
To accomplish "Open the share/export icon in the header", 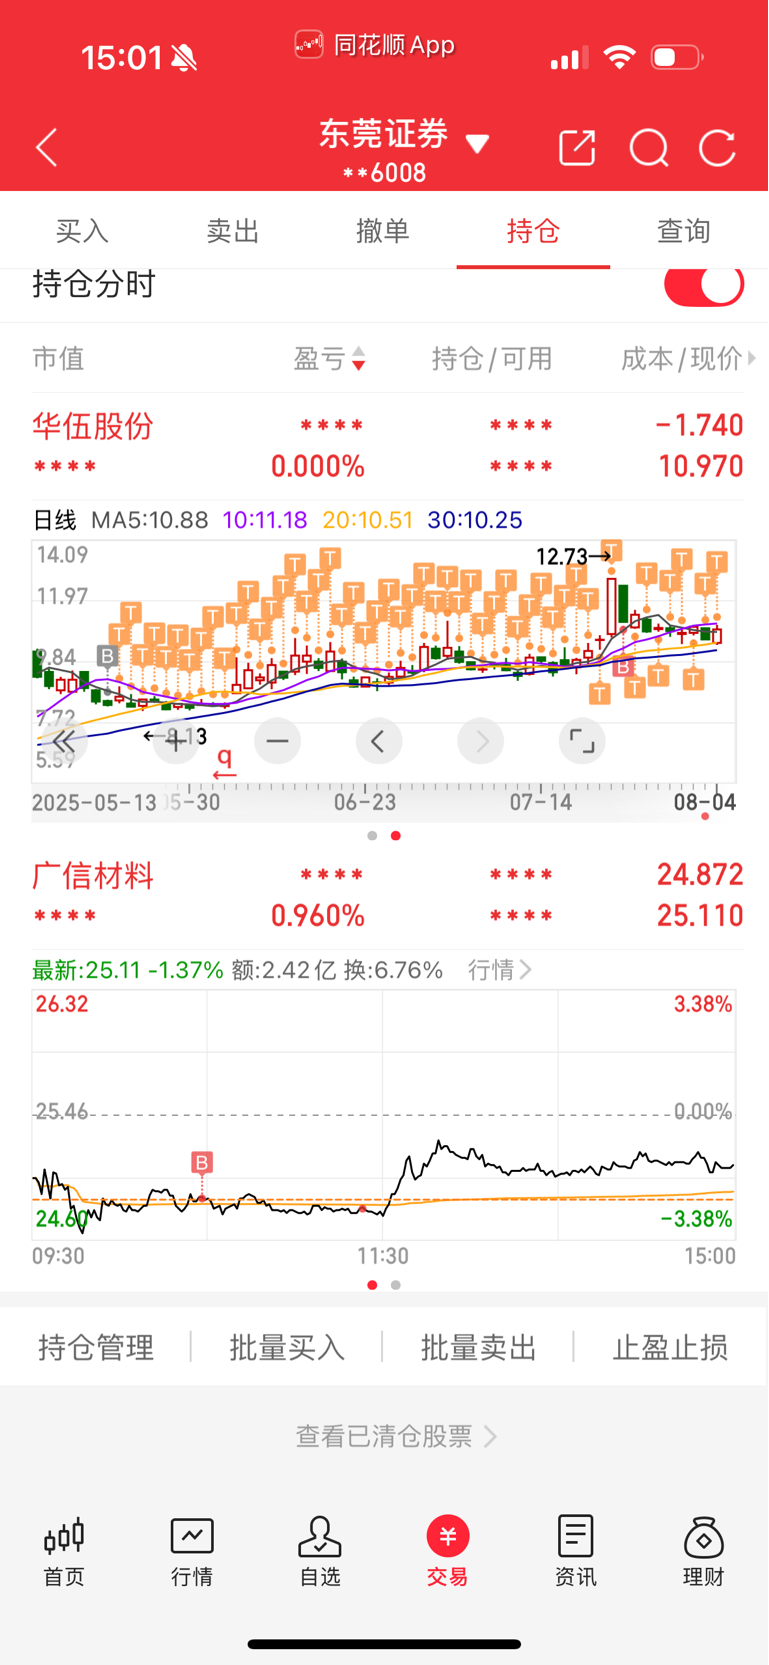I will 577,148.
